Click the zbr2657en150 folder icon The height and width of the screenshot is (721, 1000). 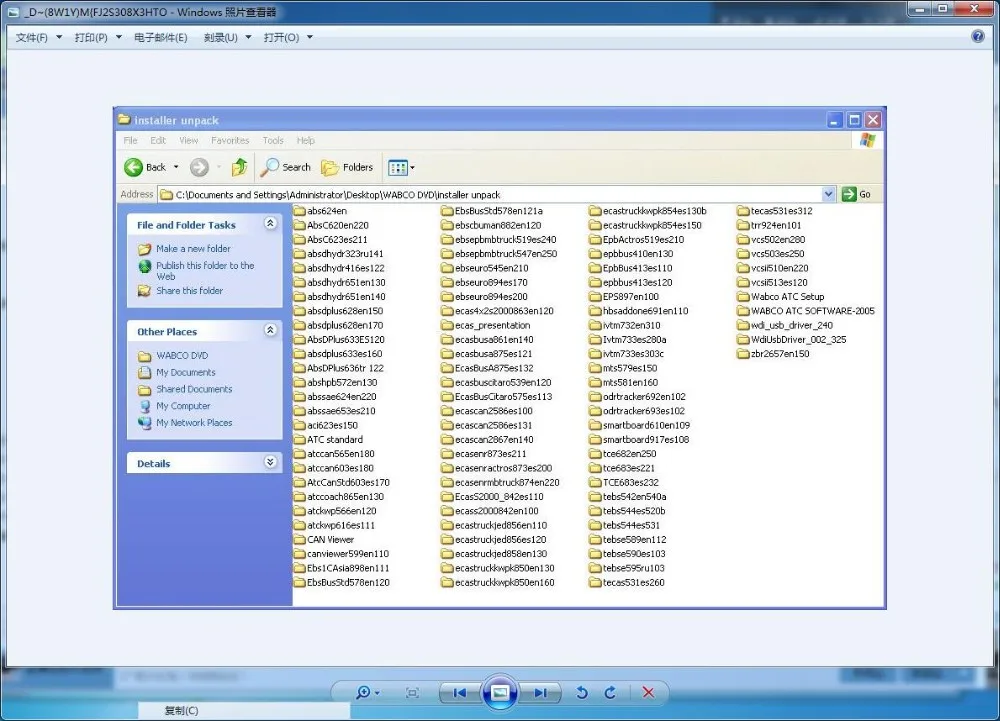[x=743, y=354]
